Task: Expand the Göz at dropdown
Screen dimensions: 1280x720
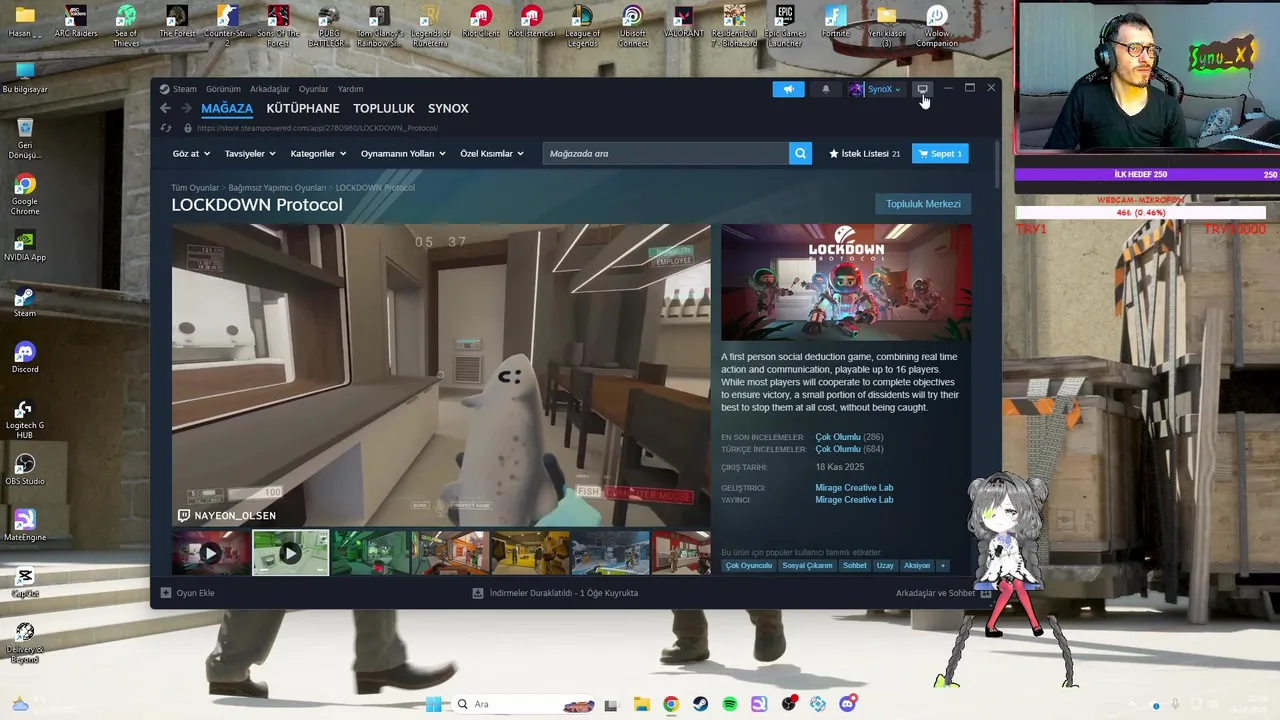Action: pos(191,153)
